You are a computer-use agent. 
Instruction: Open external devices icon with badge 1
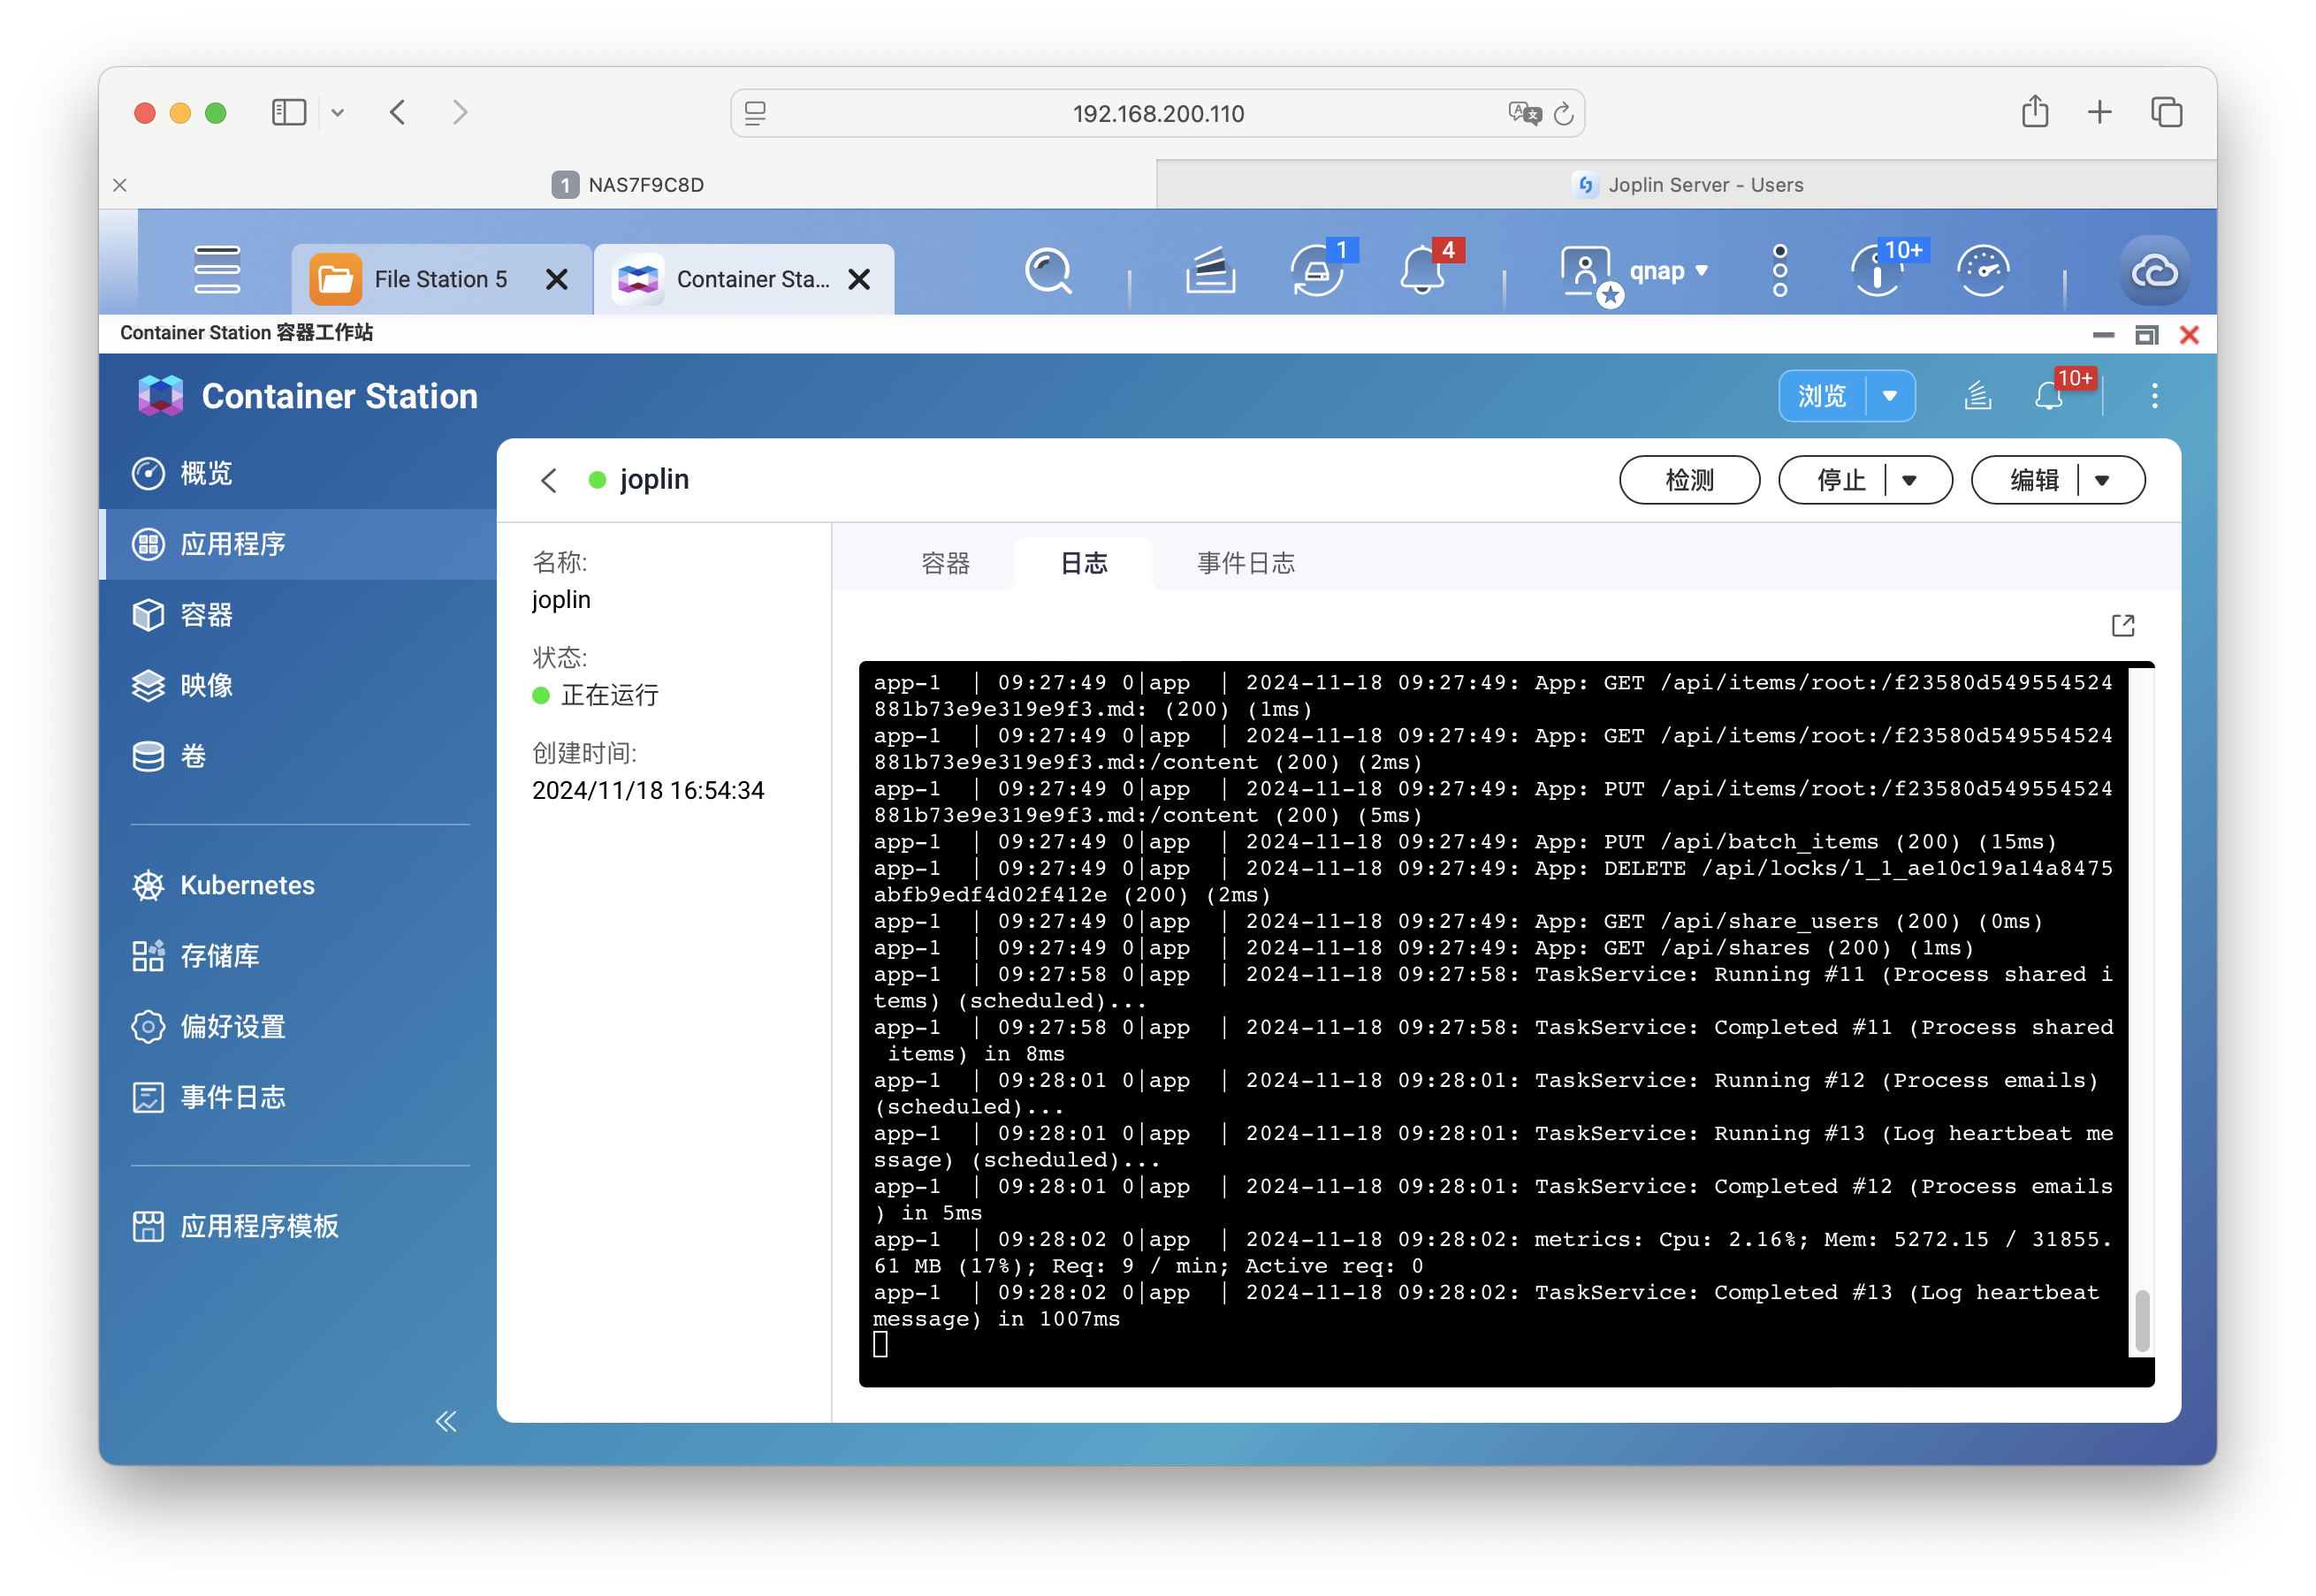pyautogui.click(x=1317, y=271)
